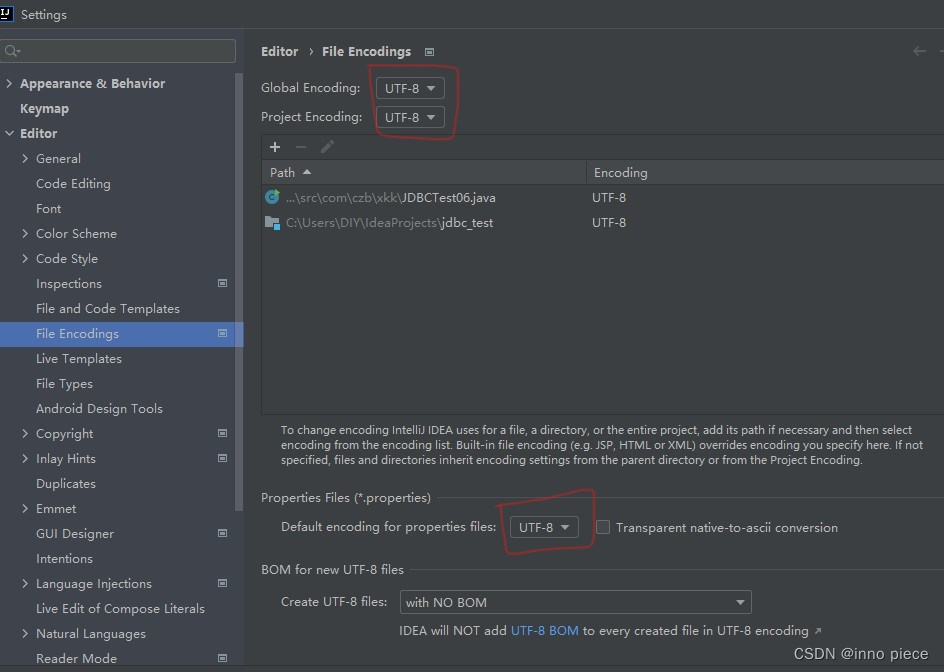Viewport: 944px width, 672px height.
Task: Select Live Templates
Action: click(79, 358)
